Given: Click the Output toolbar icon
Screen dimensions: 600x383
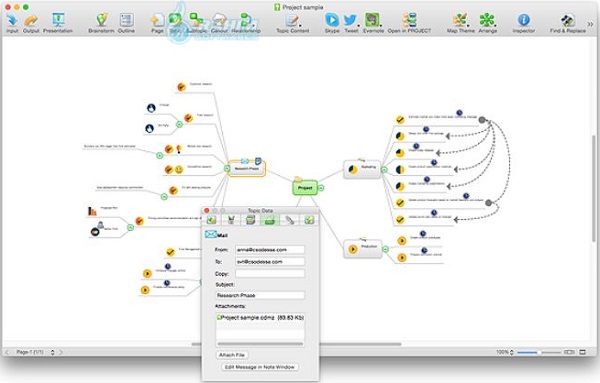Looking at the screenshot, I should coord(31,23).
